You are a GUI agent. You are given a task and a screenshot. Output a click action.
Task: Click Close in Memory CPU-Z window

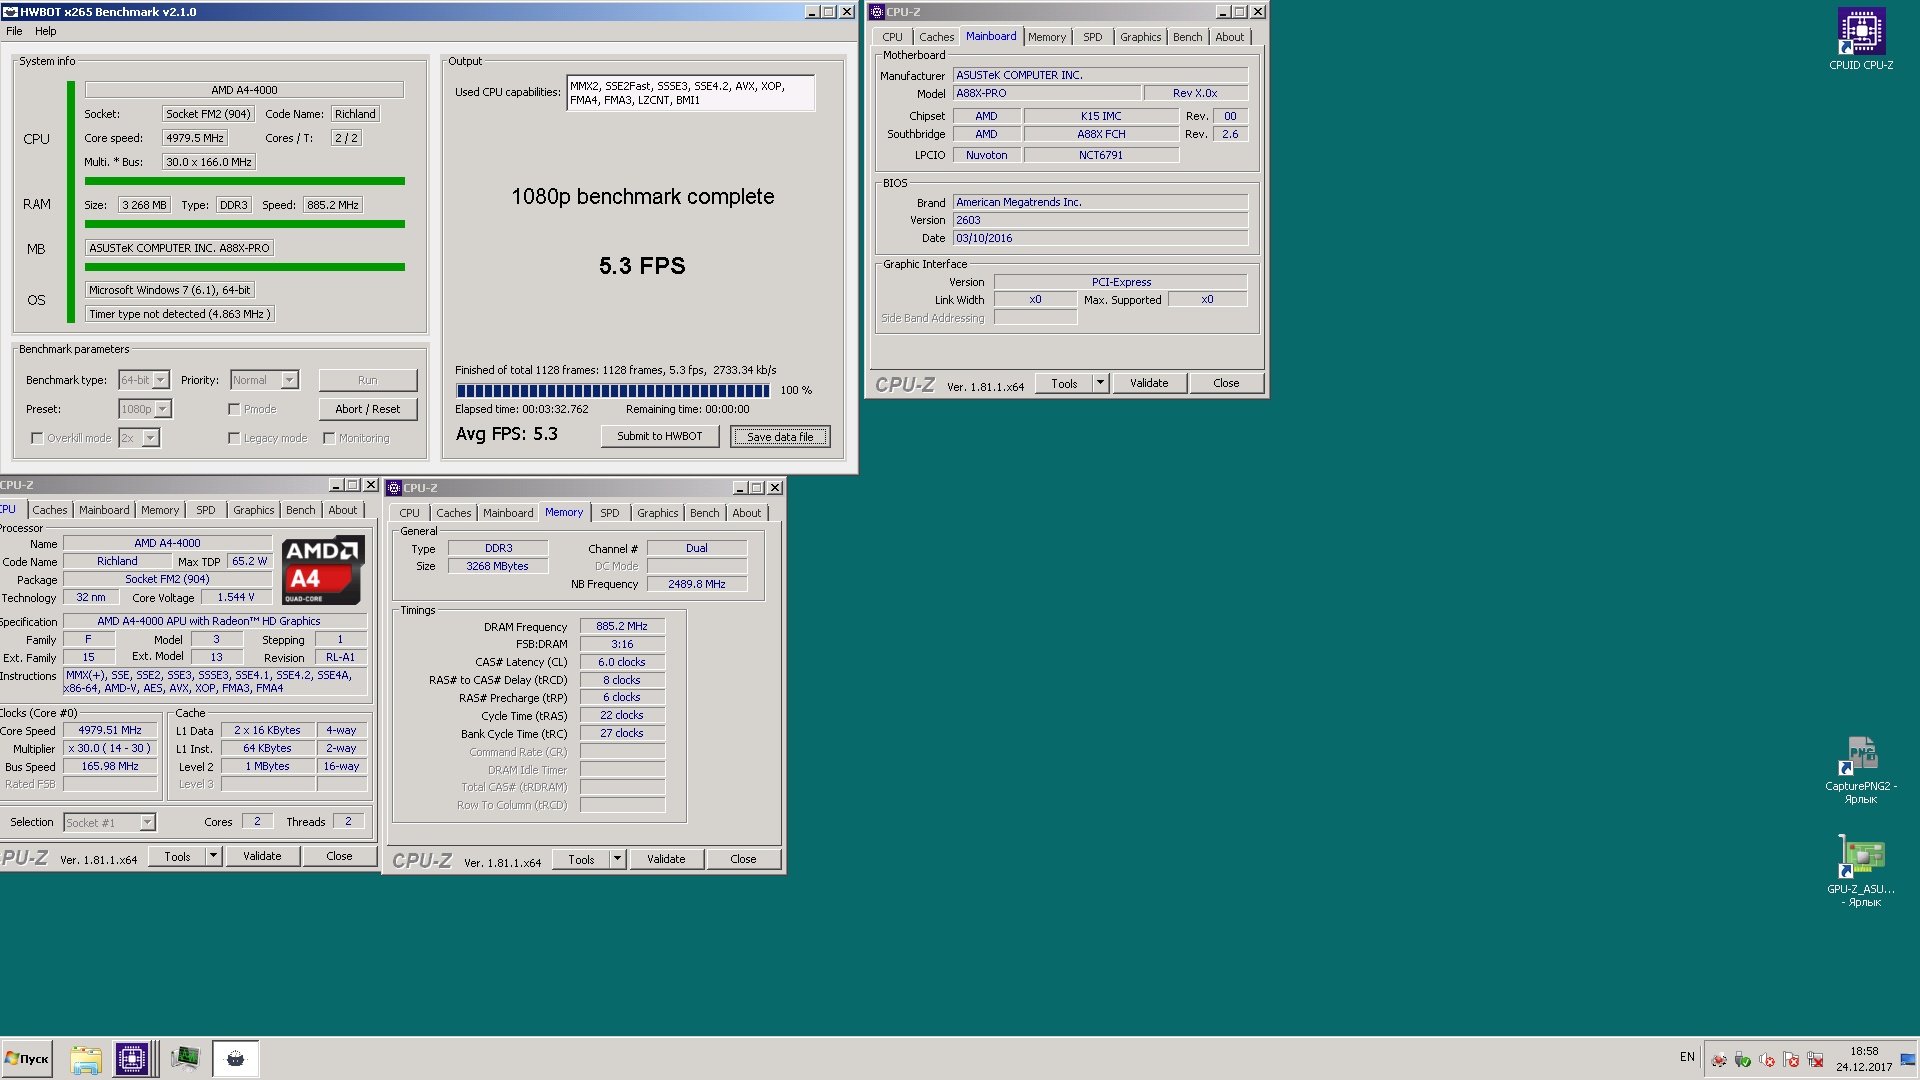743,859
